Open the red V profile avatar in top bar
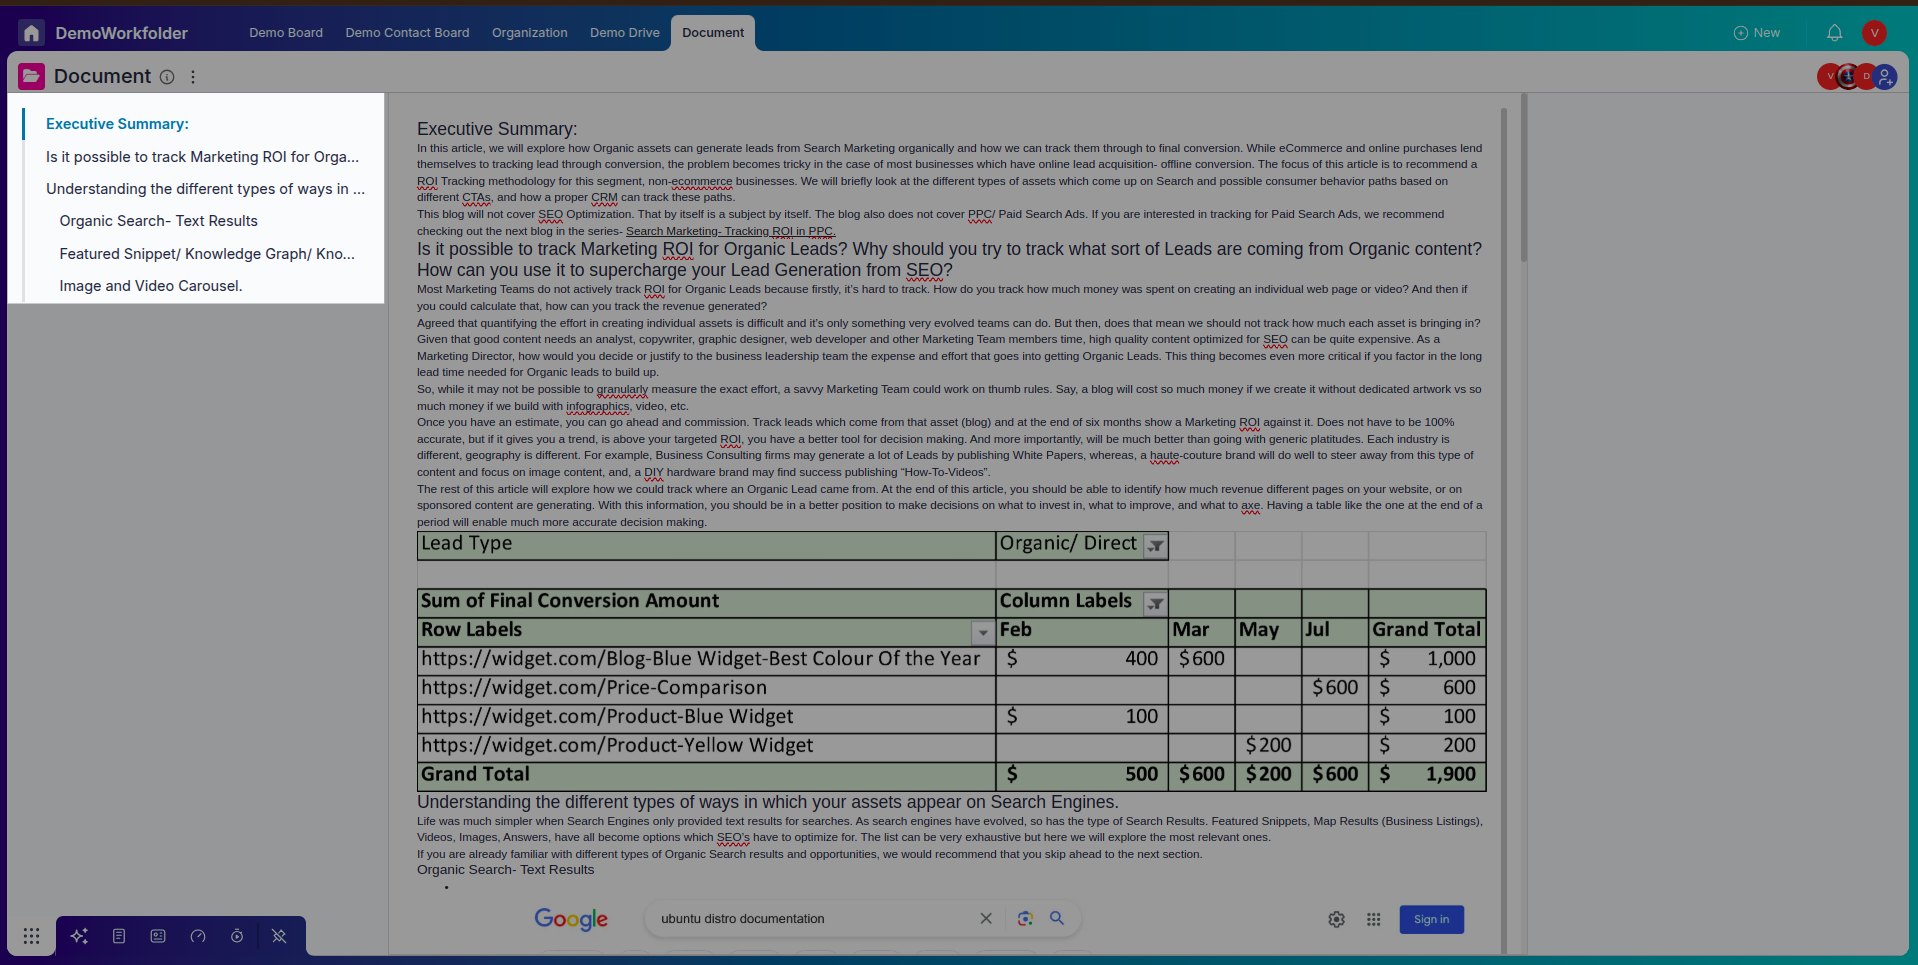This screenshot has height=965, width=1918. pos(1874,33)
